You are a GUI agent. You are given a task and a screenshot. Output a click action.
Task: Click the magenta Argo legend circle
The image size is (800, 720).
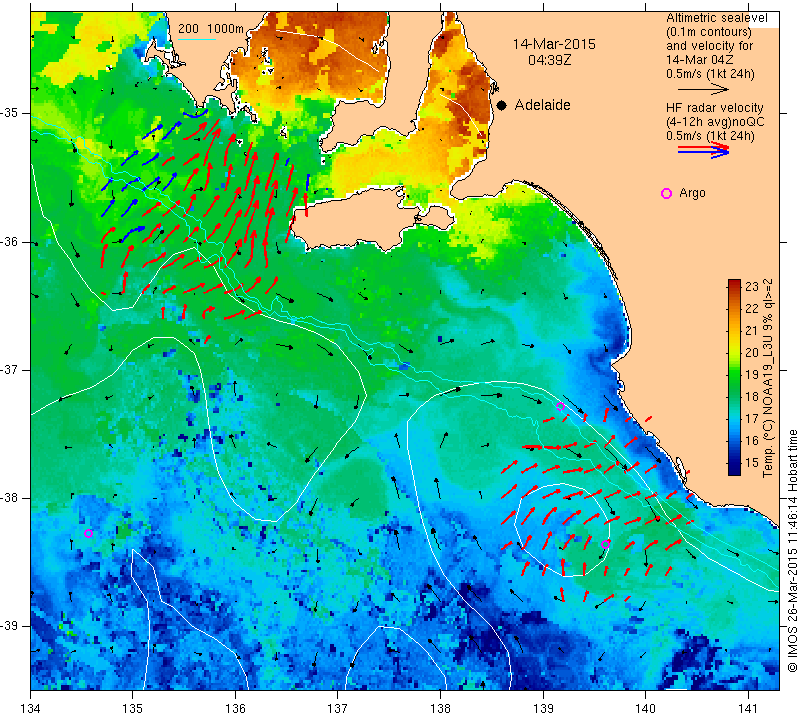(x=666, y=193)
